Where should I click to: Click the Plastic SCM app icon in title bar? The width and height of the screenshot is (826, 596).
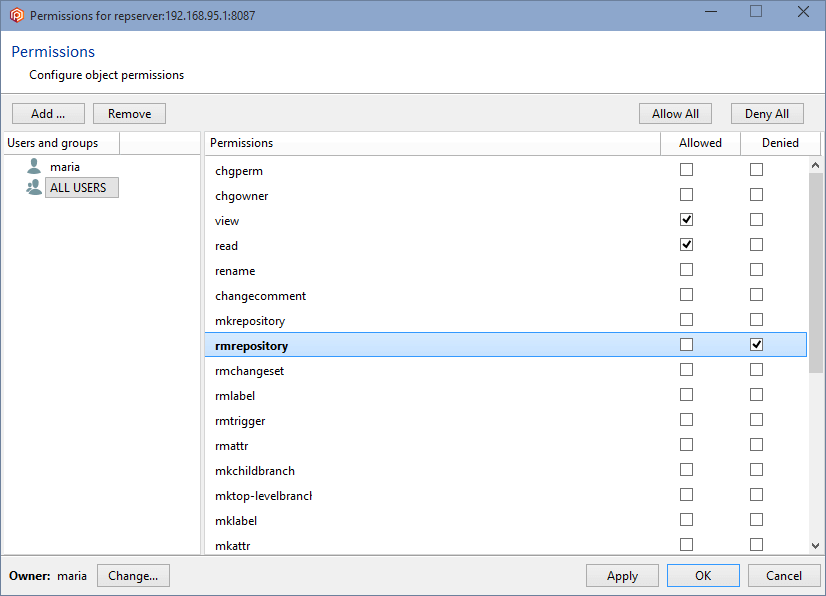(x=16, y=15)
